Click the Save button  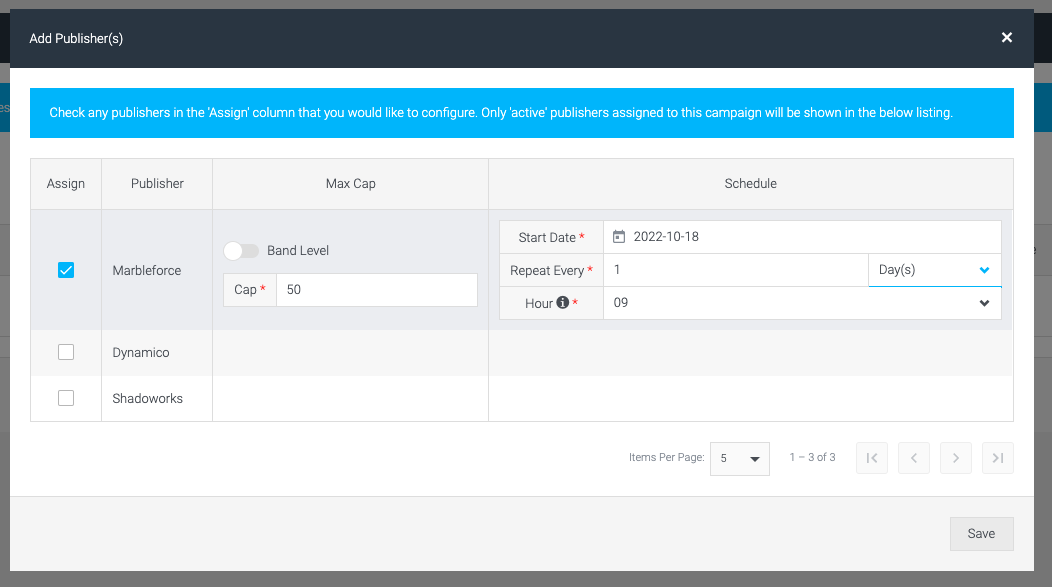982,533
